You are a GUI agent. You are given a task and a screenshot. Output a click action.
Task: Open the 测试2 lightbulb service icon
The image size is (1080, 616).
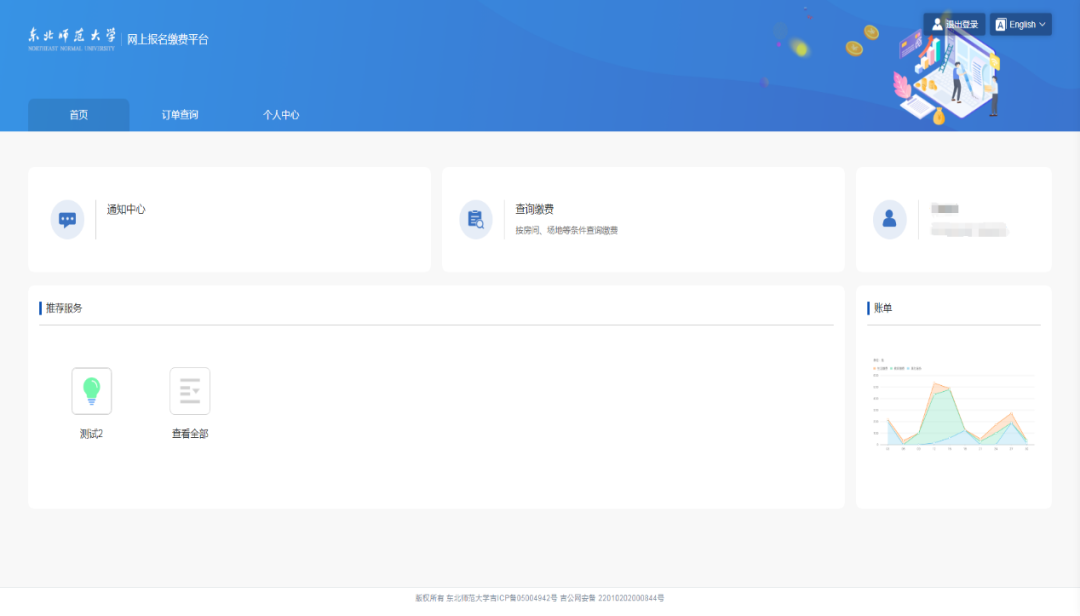[91, 391]
